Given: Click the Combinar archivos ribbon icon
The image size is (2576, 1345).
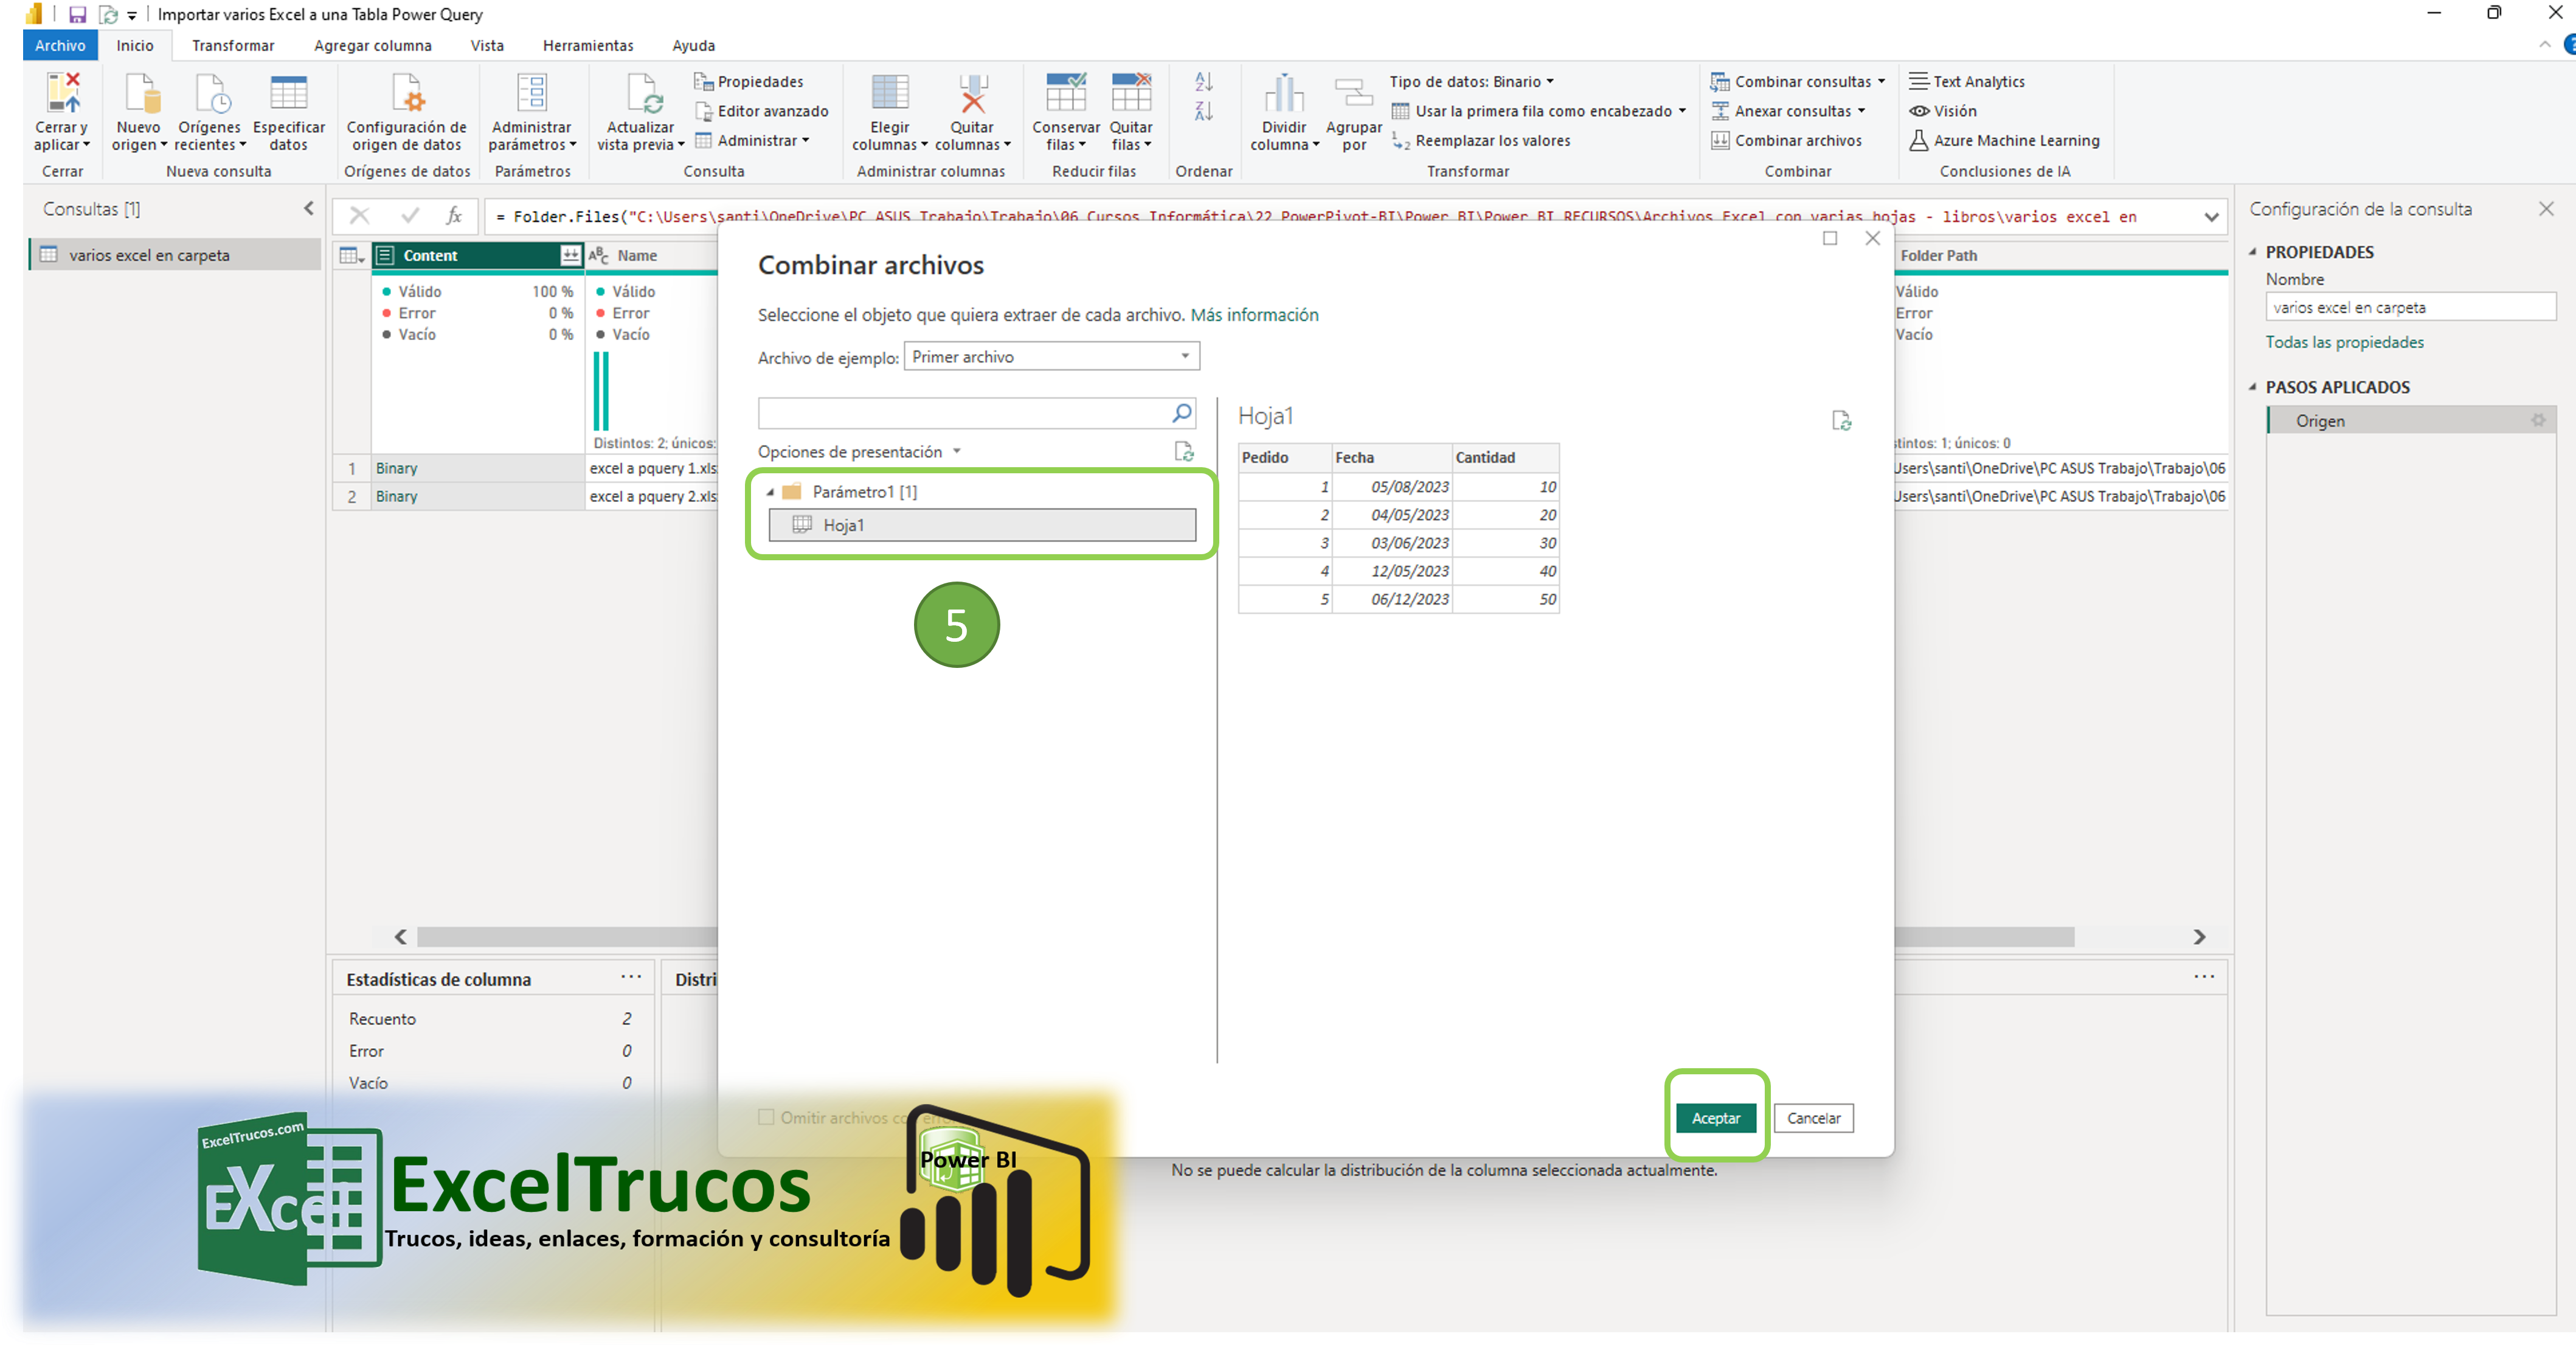Looking at the screenshot, I should 1720,141.
